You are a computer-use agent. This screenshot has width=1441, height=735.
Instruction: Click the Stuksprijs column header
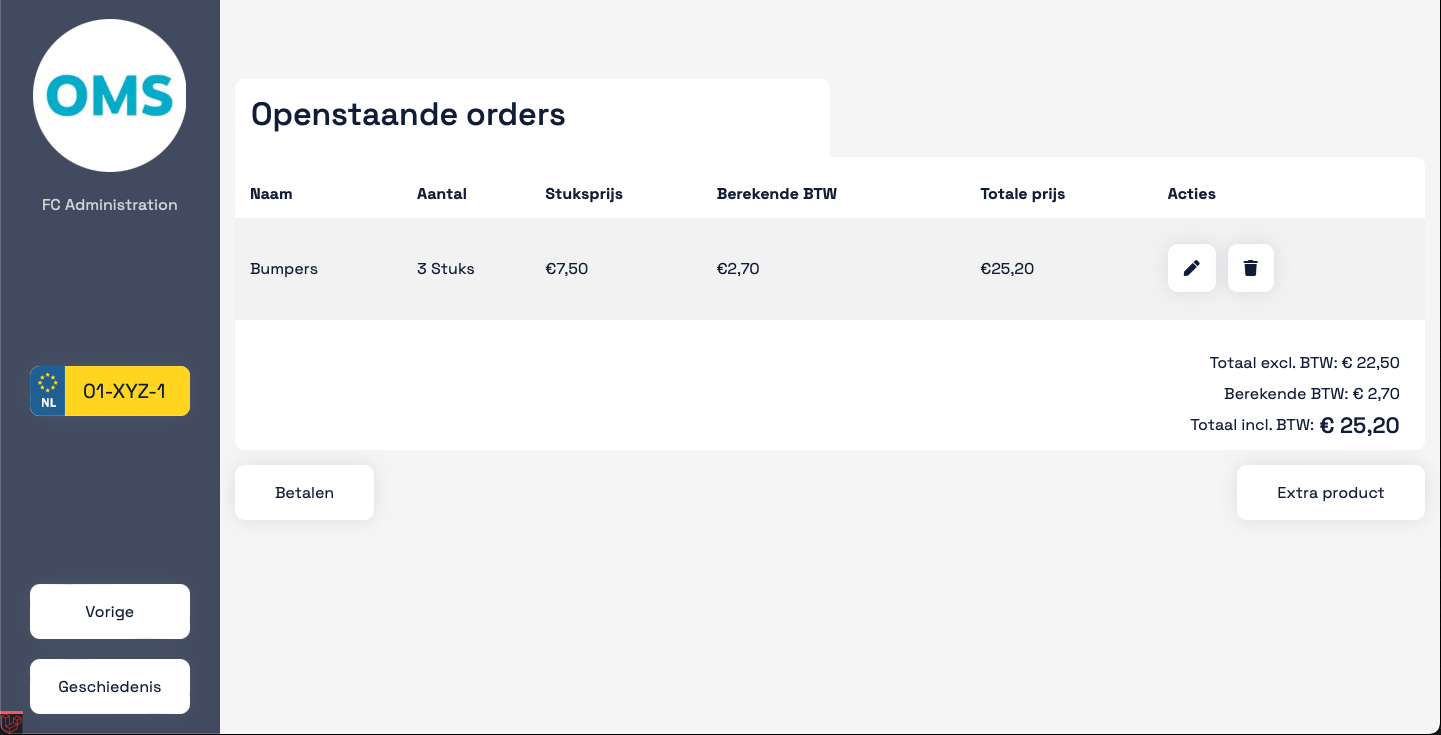(584, 194)
